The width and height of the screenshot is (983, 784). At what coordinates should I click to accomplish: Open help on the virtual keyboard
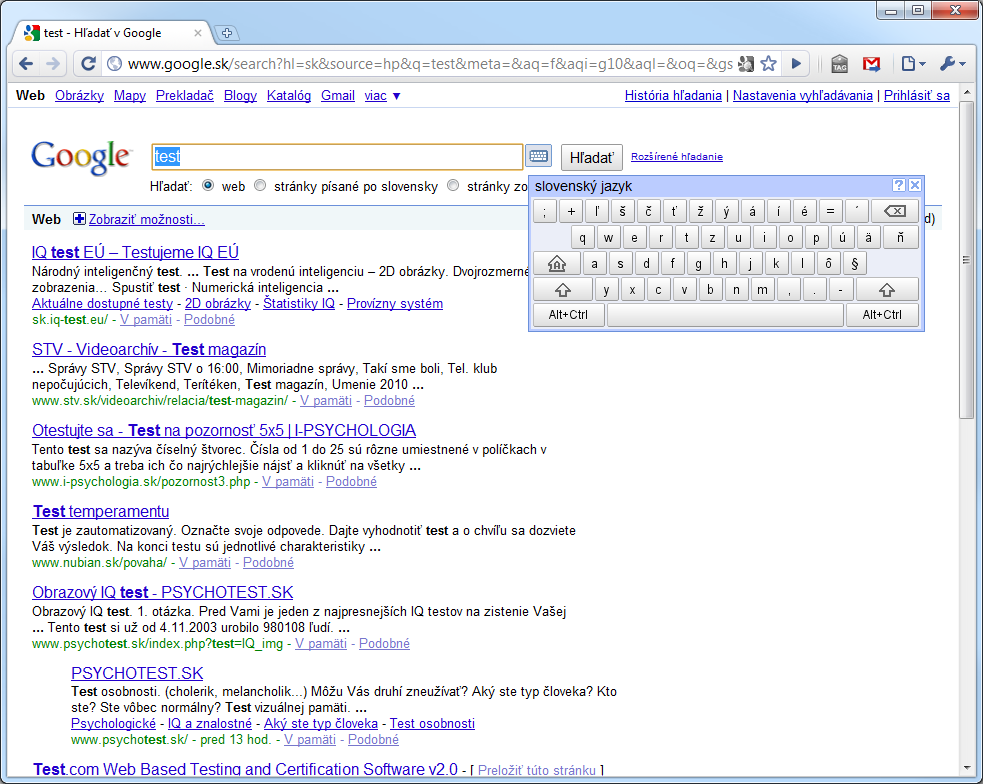pyautogui.click(x=898, y=185)
